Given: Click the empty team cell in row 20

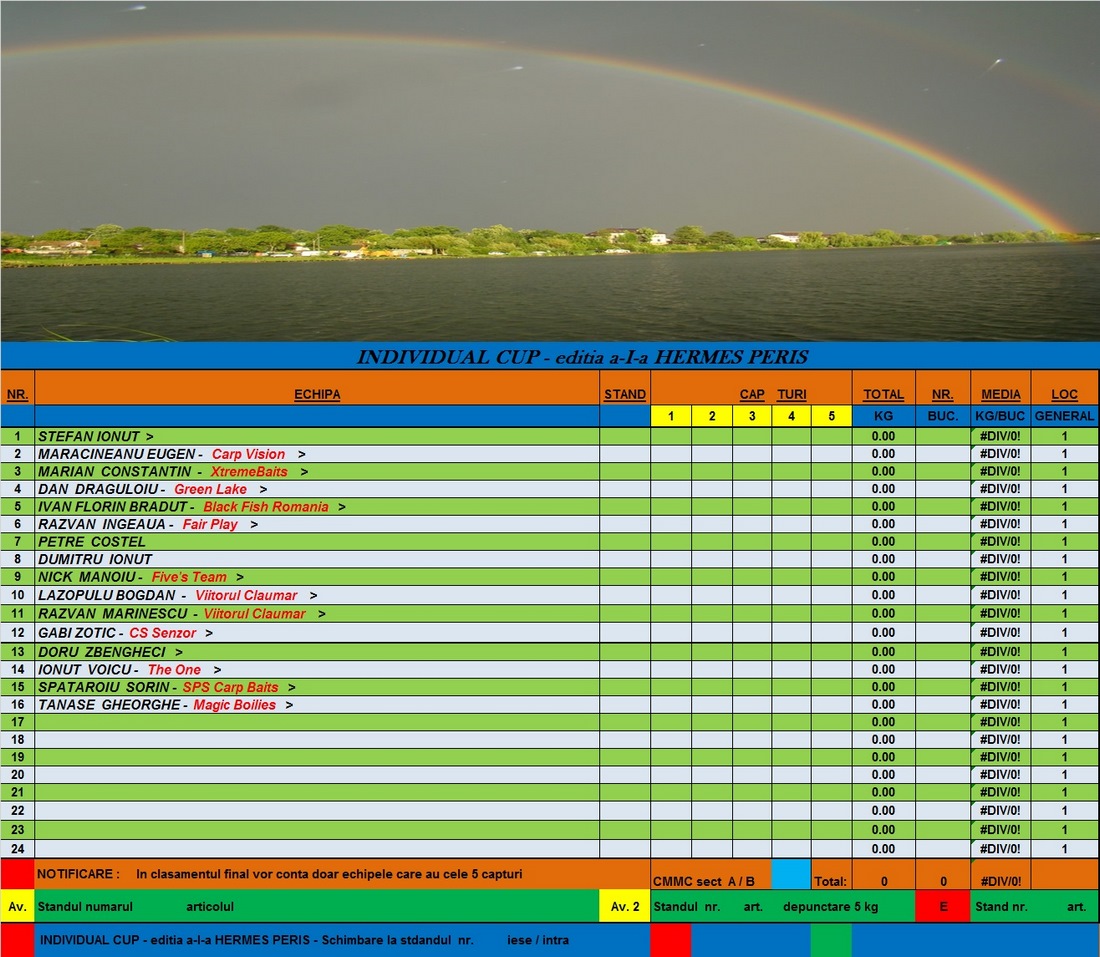Looking at the screenshot, I should click(x=317, y=775).
